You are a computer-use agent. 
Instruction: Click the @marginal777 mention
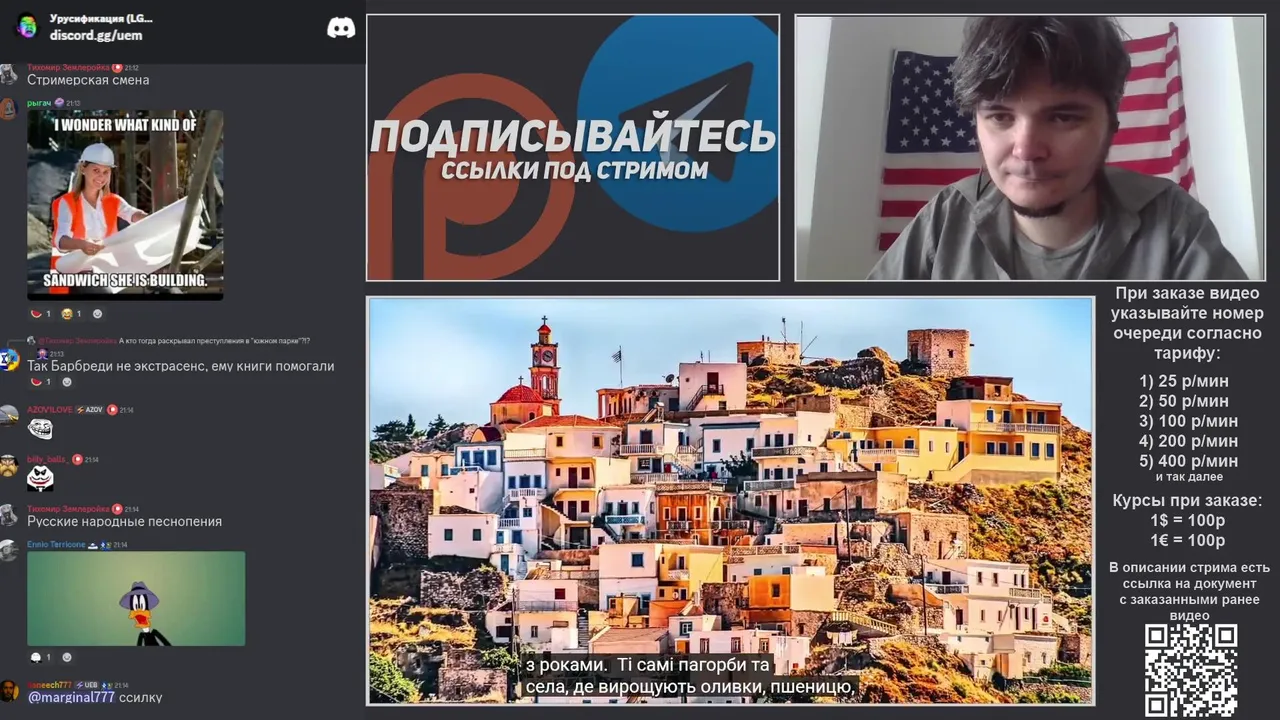[x=71, y=697]
